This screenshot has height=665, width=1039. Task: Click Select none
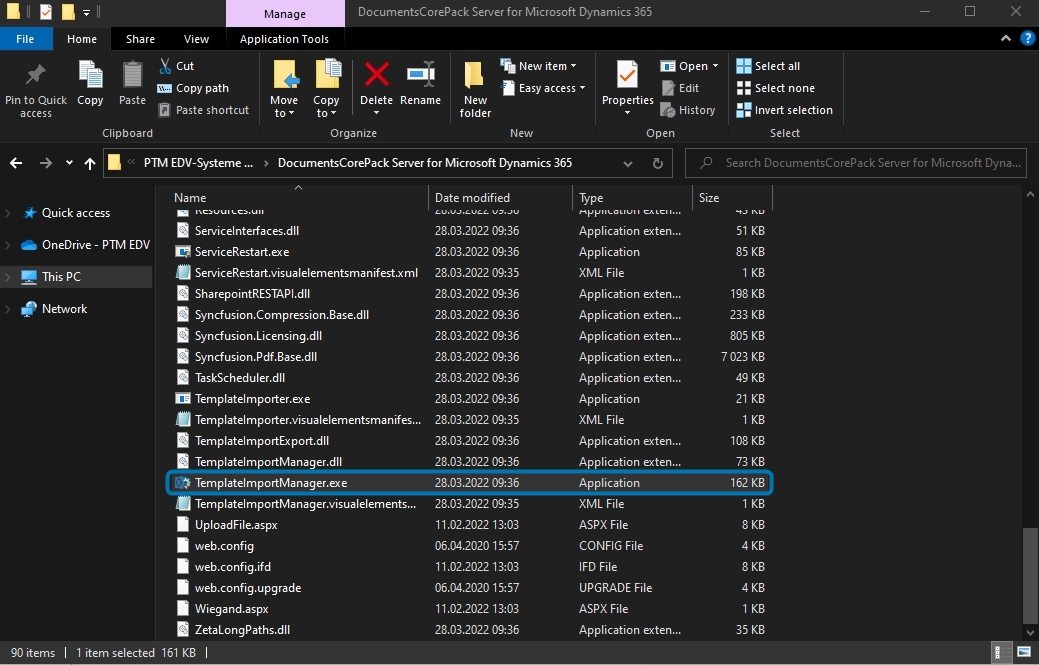click(x=776, y=88)
